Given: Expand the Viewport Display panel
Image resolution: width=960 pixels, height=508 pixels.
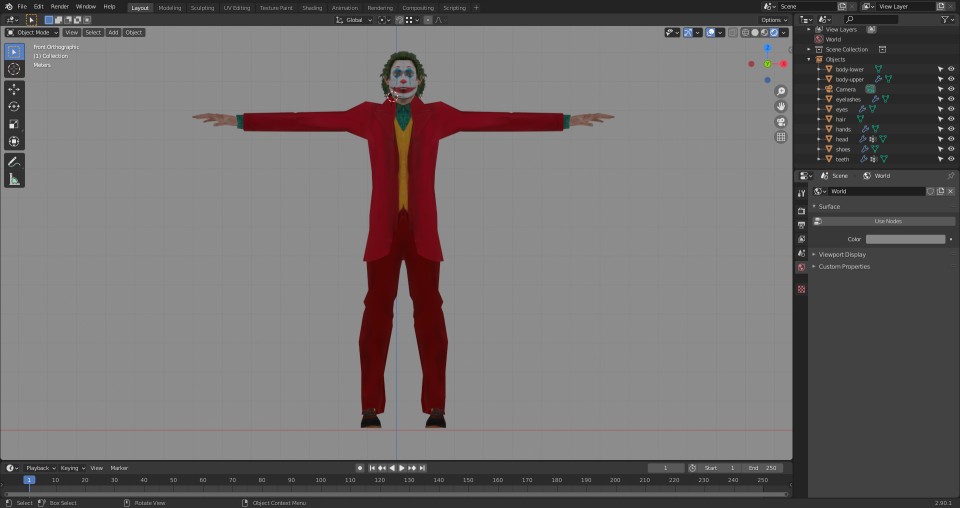Looking at the screenshot, I should pos(844,254).
